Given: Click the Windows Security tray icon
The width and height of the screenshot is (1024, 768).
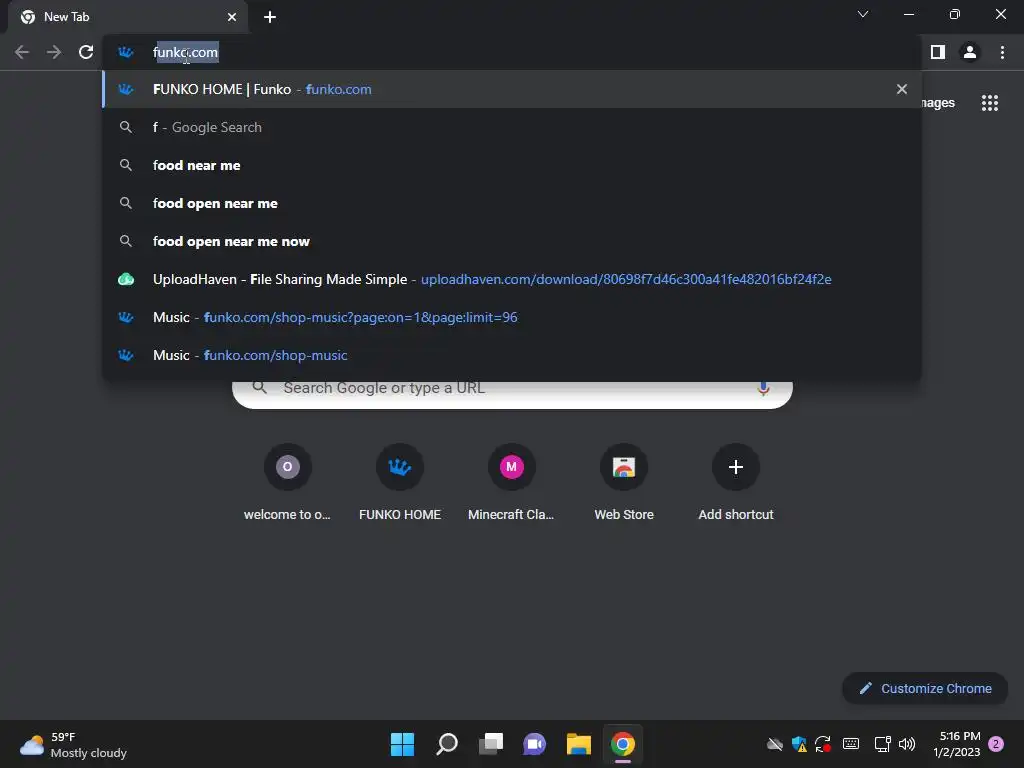Looking at the screenshot, I should coord(799,744).
